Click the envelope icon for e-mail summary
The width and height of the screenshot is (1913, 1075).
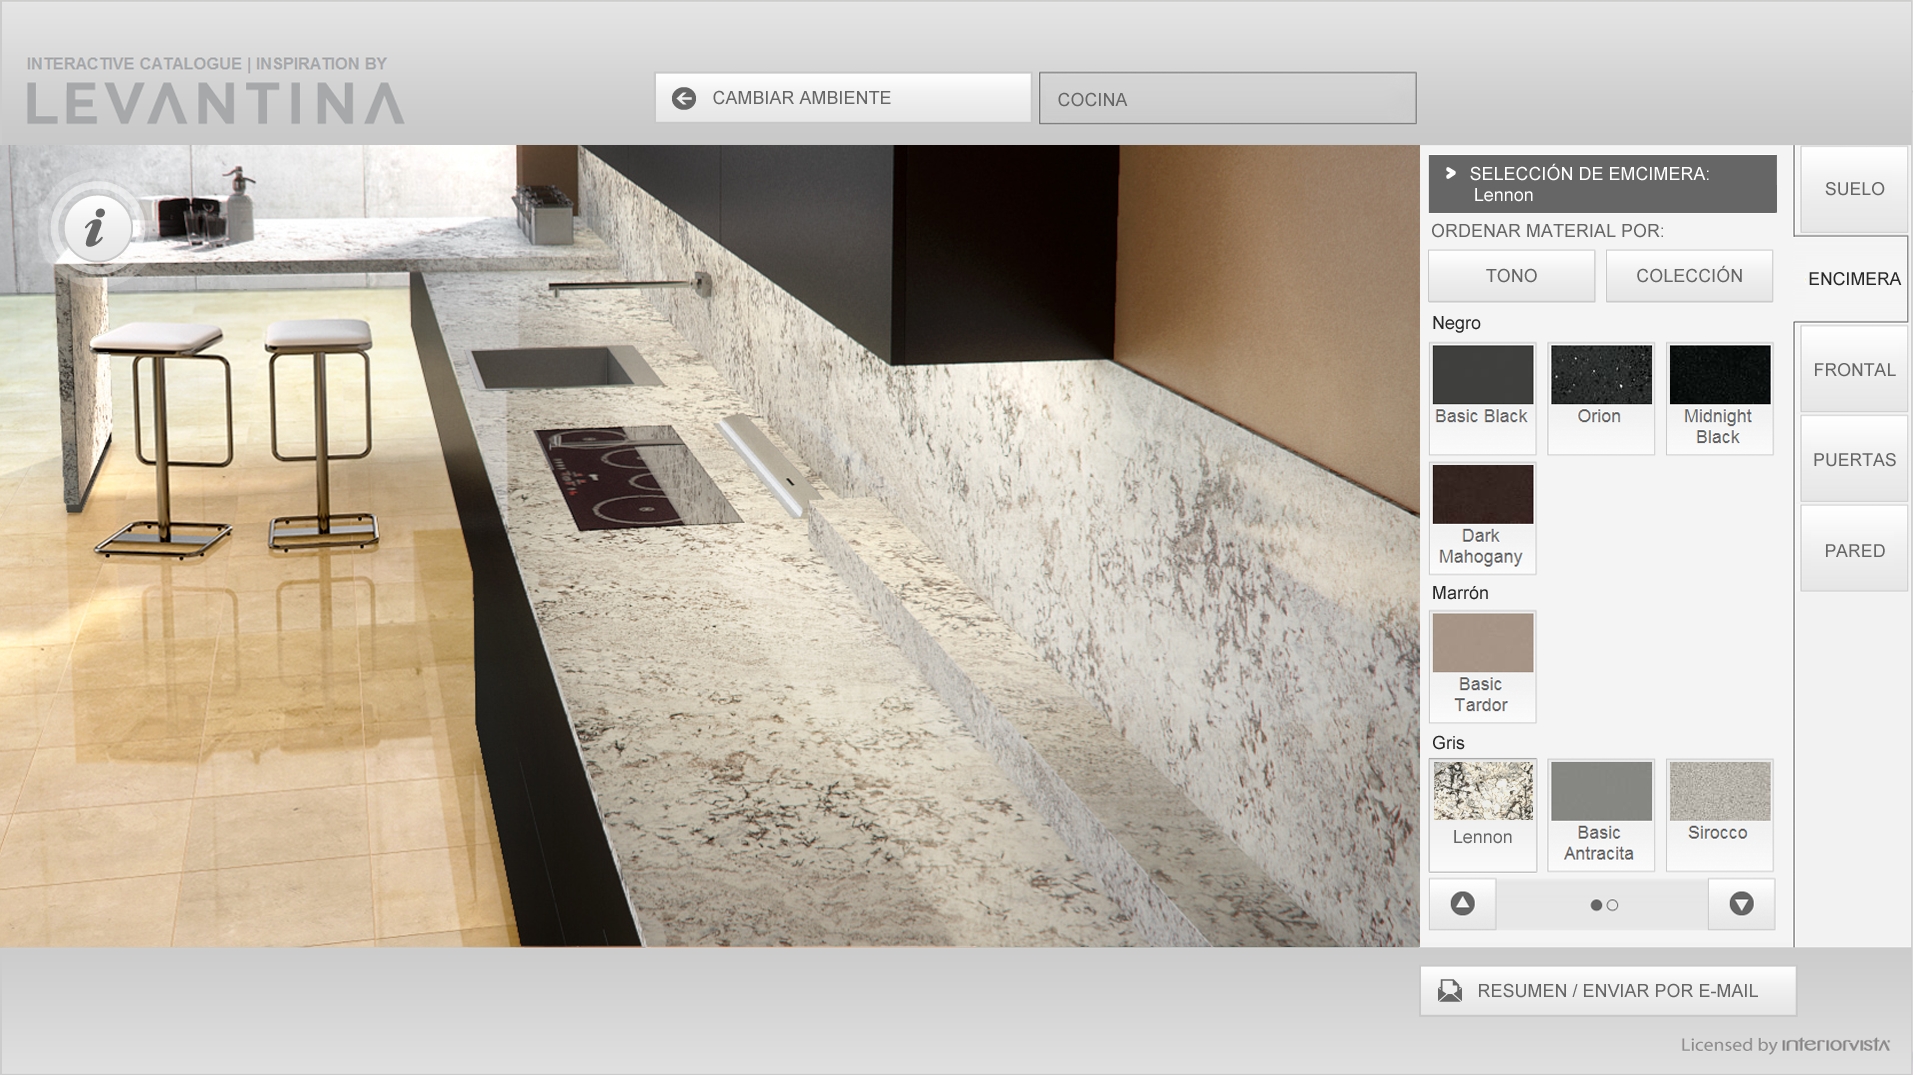1450,991
